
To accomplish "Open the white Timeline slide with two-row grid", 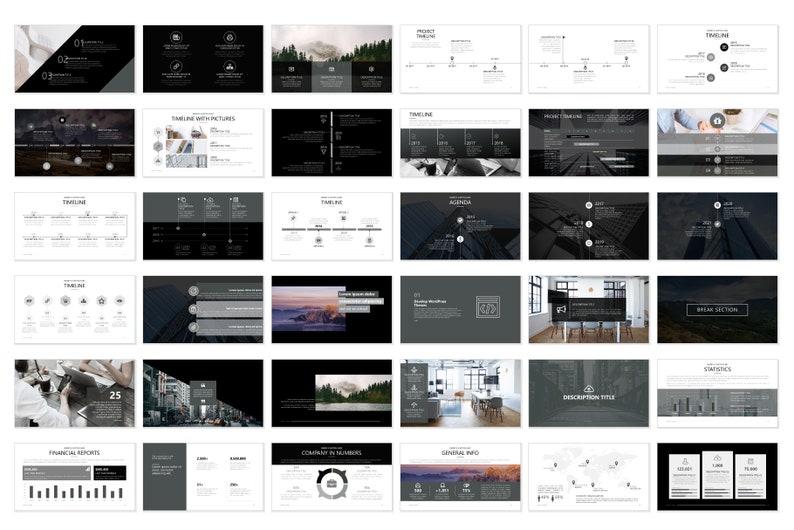I will pos(75,226).
